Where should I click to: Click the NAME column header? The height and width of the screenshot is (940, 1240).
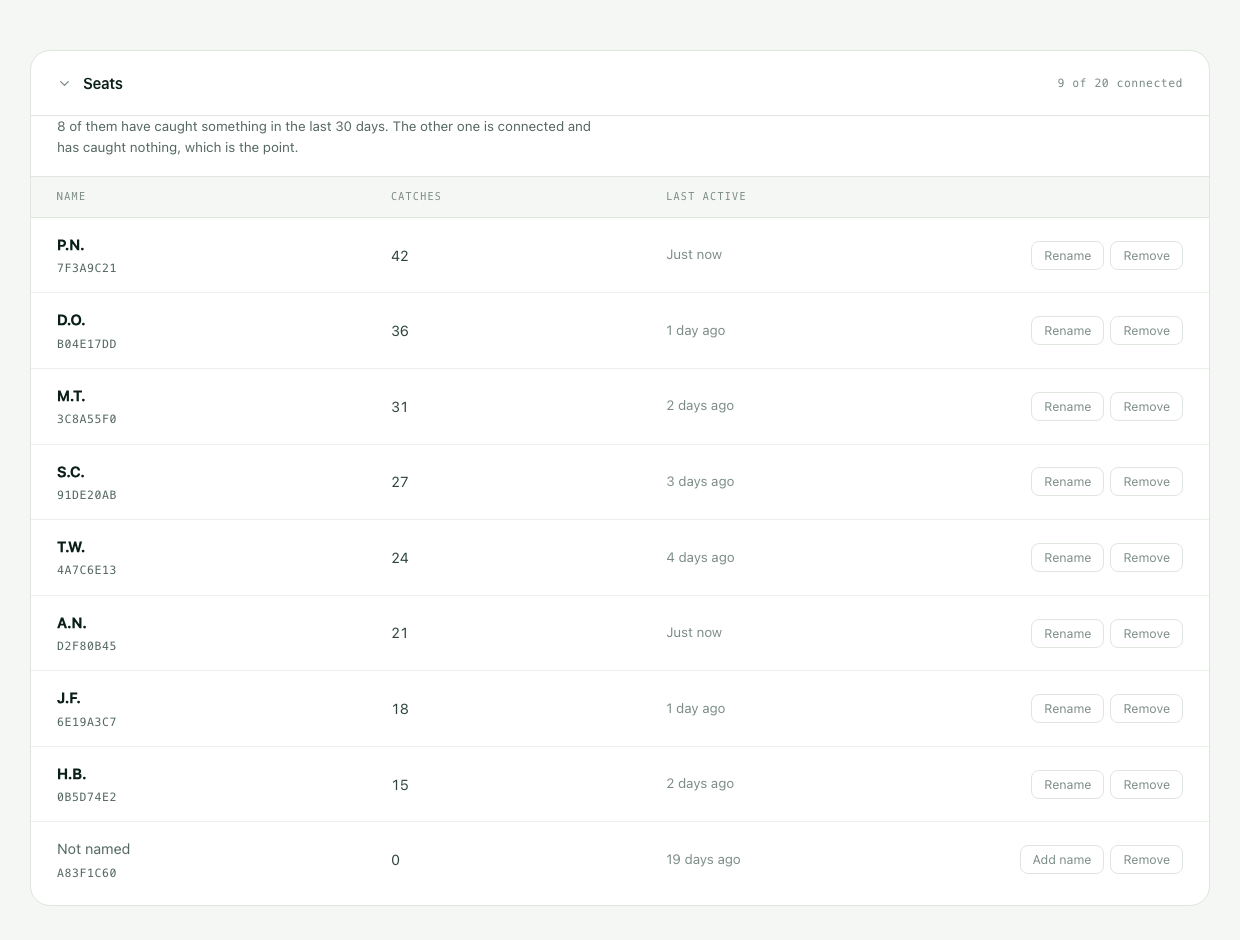pyautogui.click(x=71, y=196)
